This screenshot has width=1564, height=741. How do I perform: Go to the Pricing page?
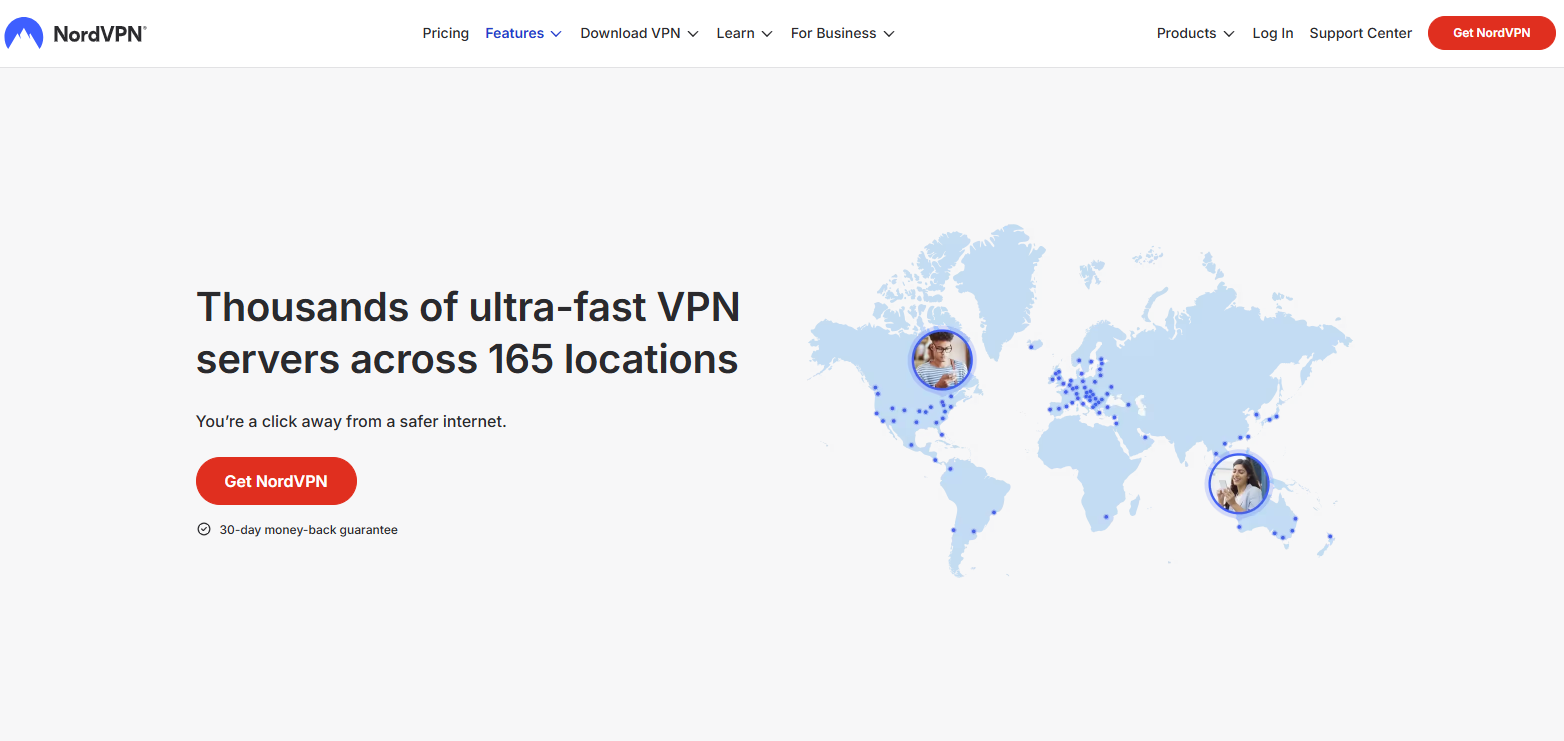[x=445, y=33]
